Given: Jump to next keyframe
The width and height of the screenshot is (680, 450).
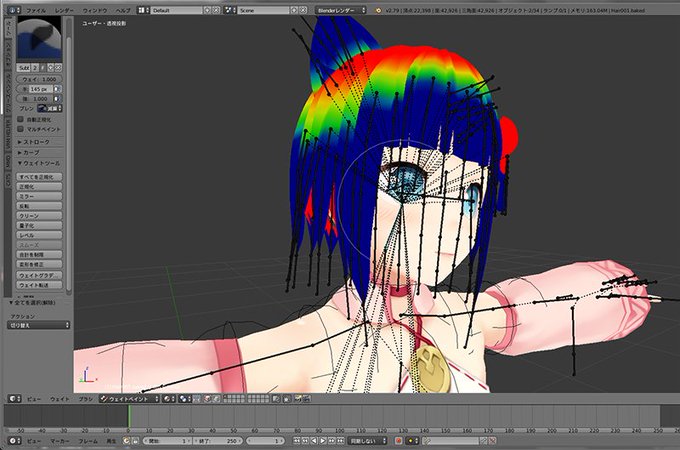Looking at the screenshot, I should pos(331,440).
